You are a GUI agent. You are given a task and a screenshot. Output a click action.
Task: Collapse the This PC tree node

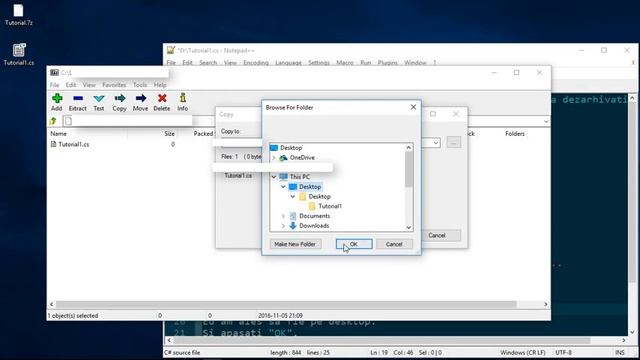274,177
